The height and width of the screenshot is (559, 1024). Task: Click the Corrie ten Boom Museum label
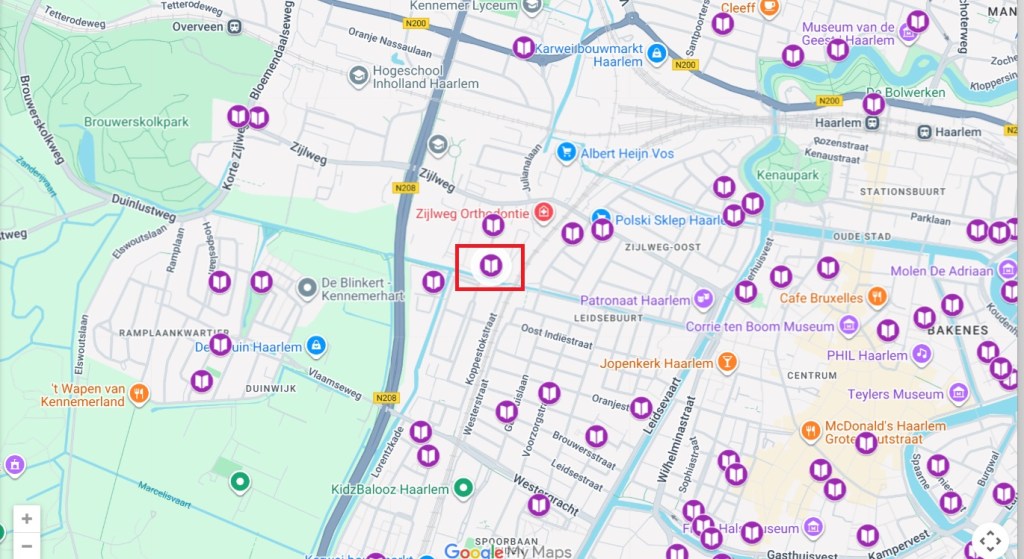760,327
